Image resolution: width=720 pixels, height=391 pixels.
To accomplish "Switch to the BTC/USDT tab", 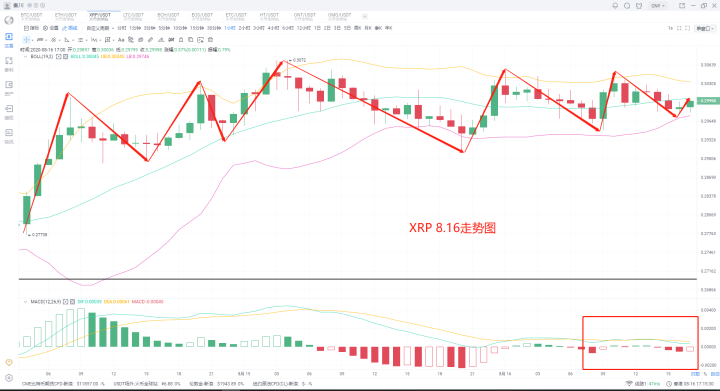I will [x=31, y=17].
